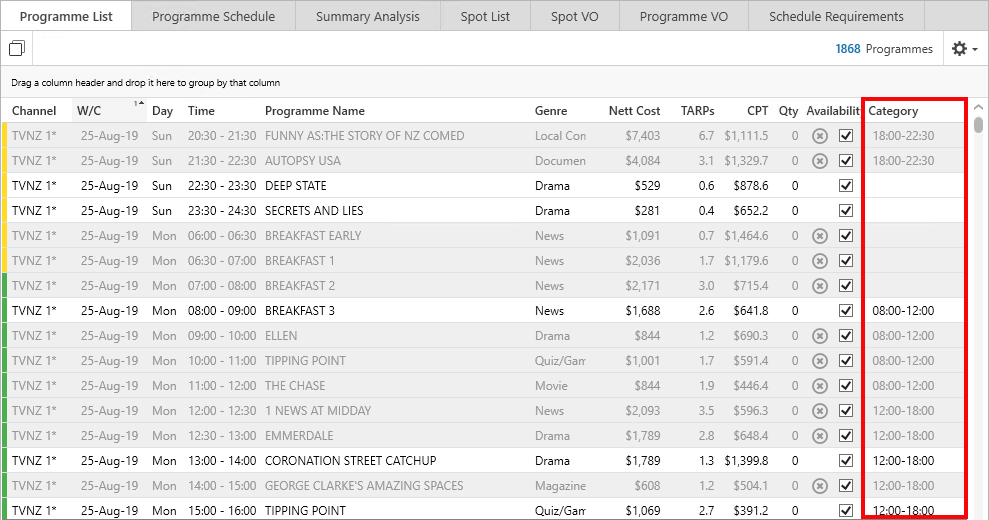Image resolution: width=989 pixels, height=520 pixels.
Task: Open the Schedule Requirements tab
Action: pyautogui.click(x=836, y=16)
